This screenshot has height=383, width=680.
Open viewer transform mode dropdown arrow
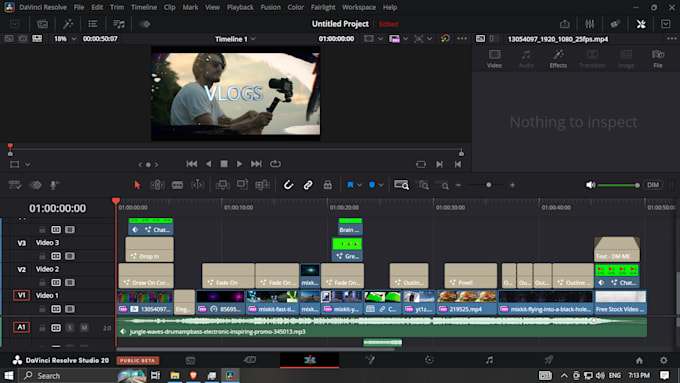[x=27, y=164]
